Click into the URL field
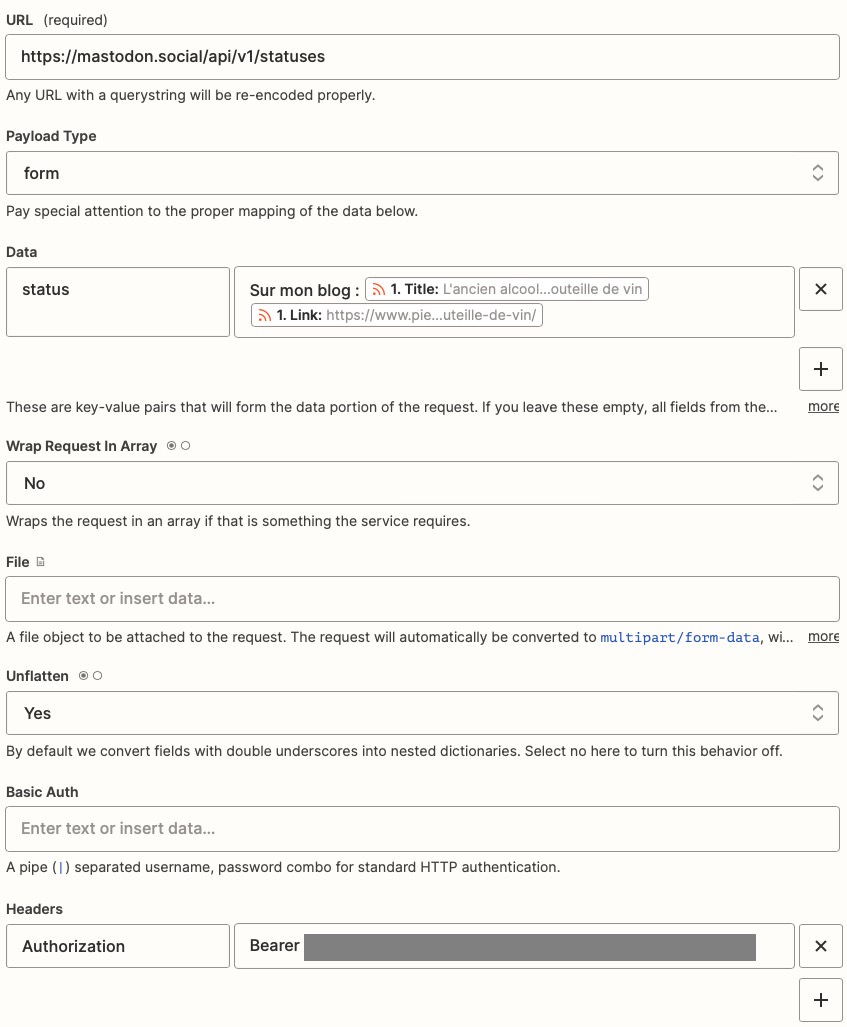847x1027 pixels. coord(422,57)
